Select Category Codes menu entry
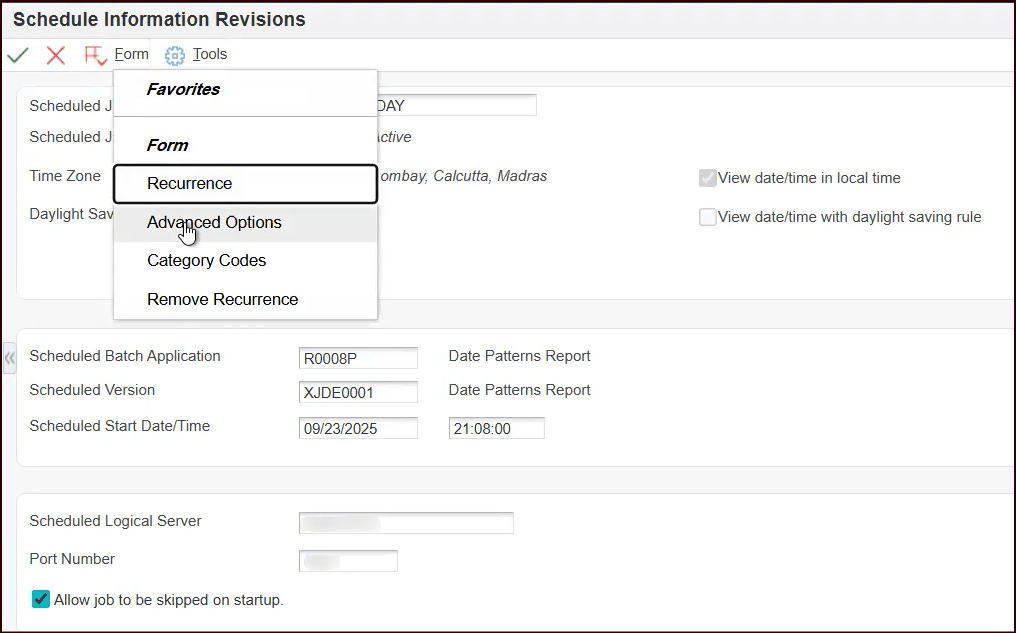The width and height of the screenshot is (1016, 633). coord(246,260)
